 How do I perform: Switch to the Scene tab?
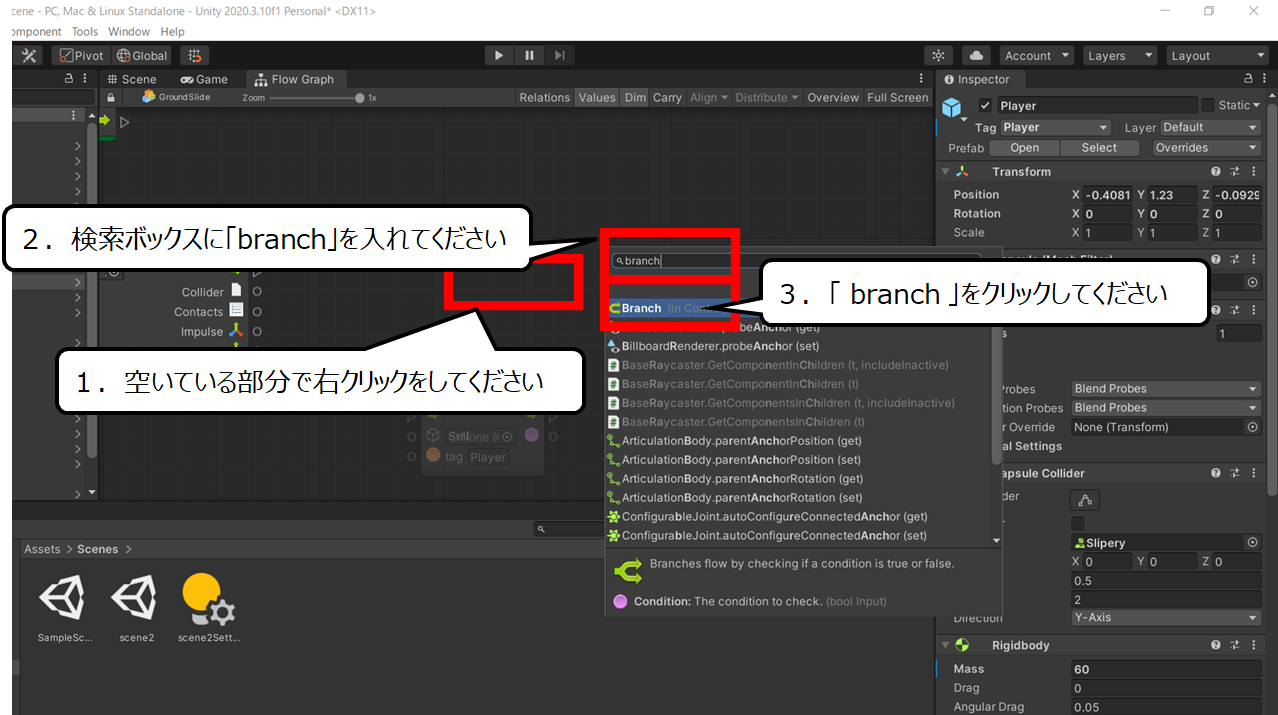131,79
